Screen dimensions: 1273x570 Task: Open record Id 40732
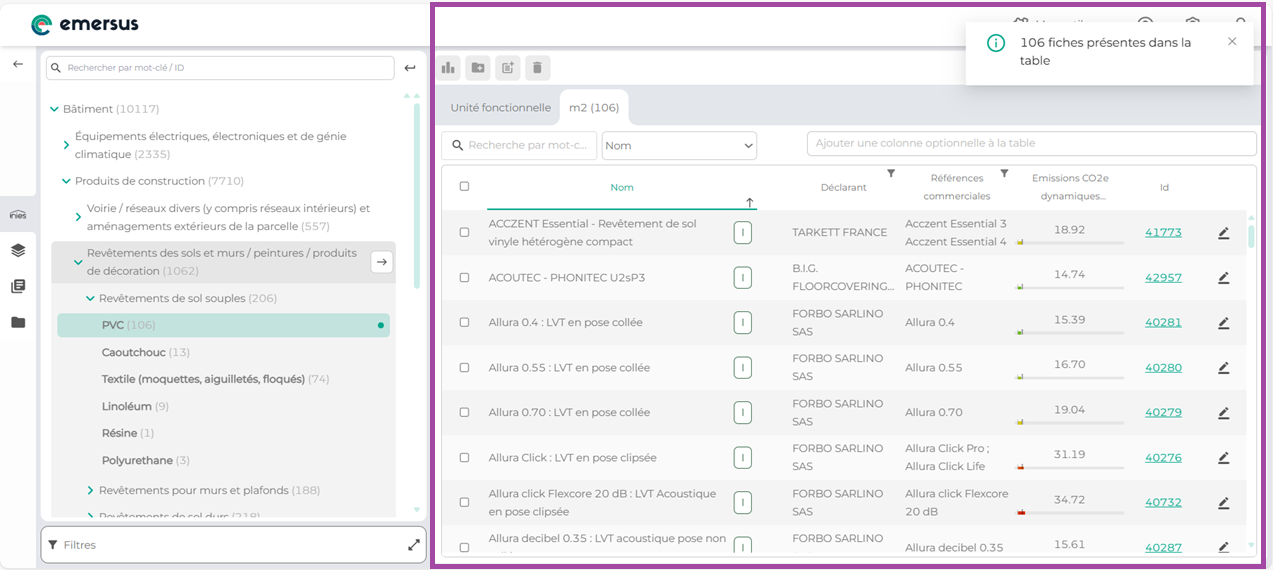pyautogui.click(x=1163, y=502)
